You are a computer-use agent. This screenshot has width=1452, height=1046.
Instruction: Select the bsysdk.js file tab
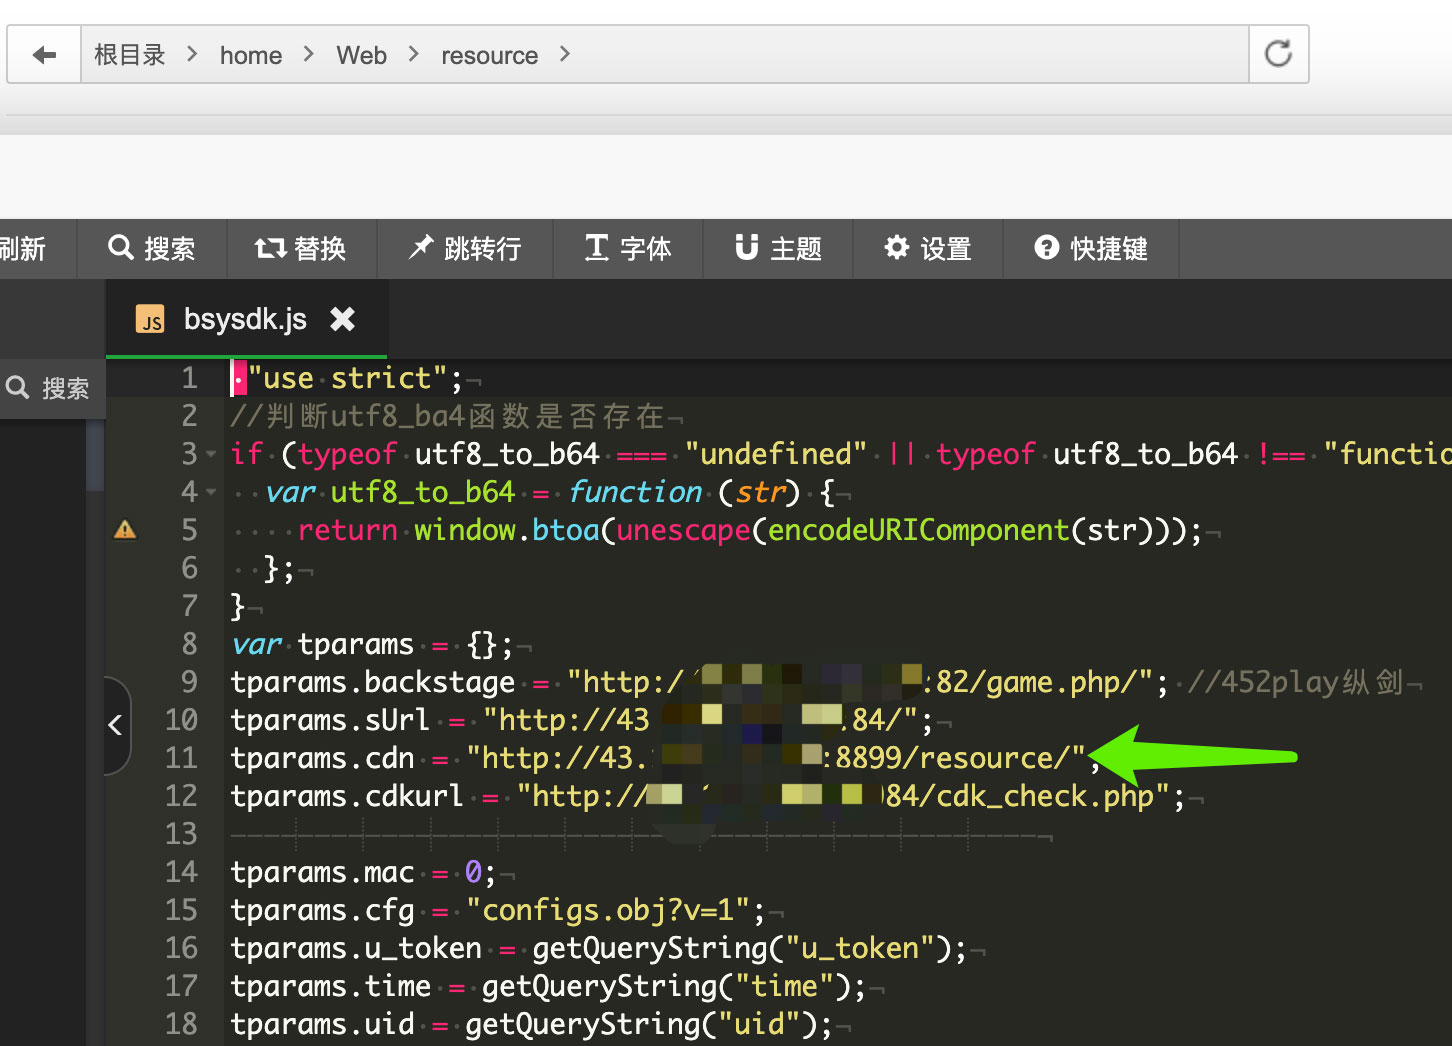click(x=244, y=319)
